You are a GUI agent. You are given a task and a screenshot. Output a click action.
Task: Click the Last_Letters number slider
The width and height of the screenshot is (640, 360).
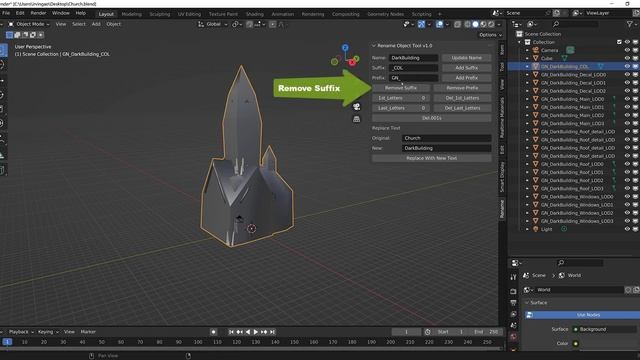401,108
